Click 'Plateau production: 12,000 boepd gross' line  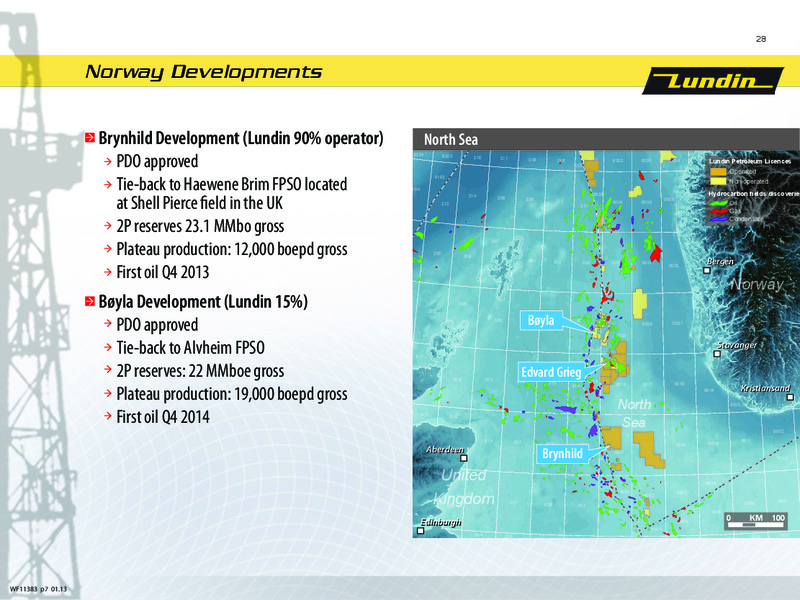pyautogui.click(x=232, y=249)
